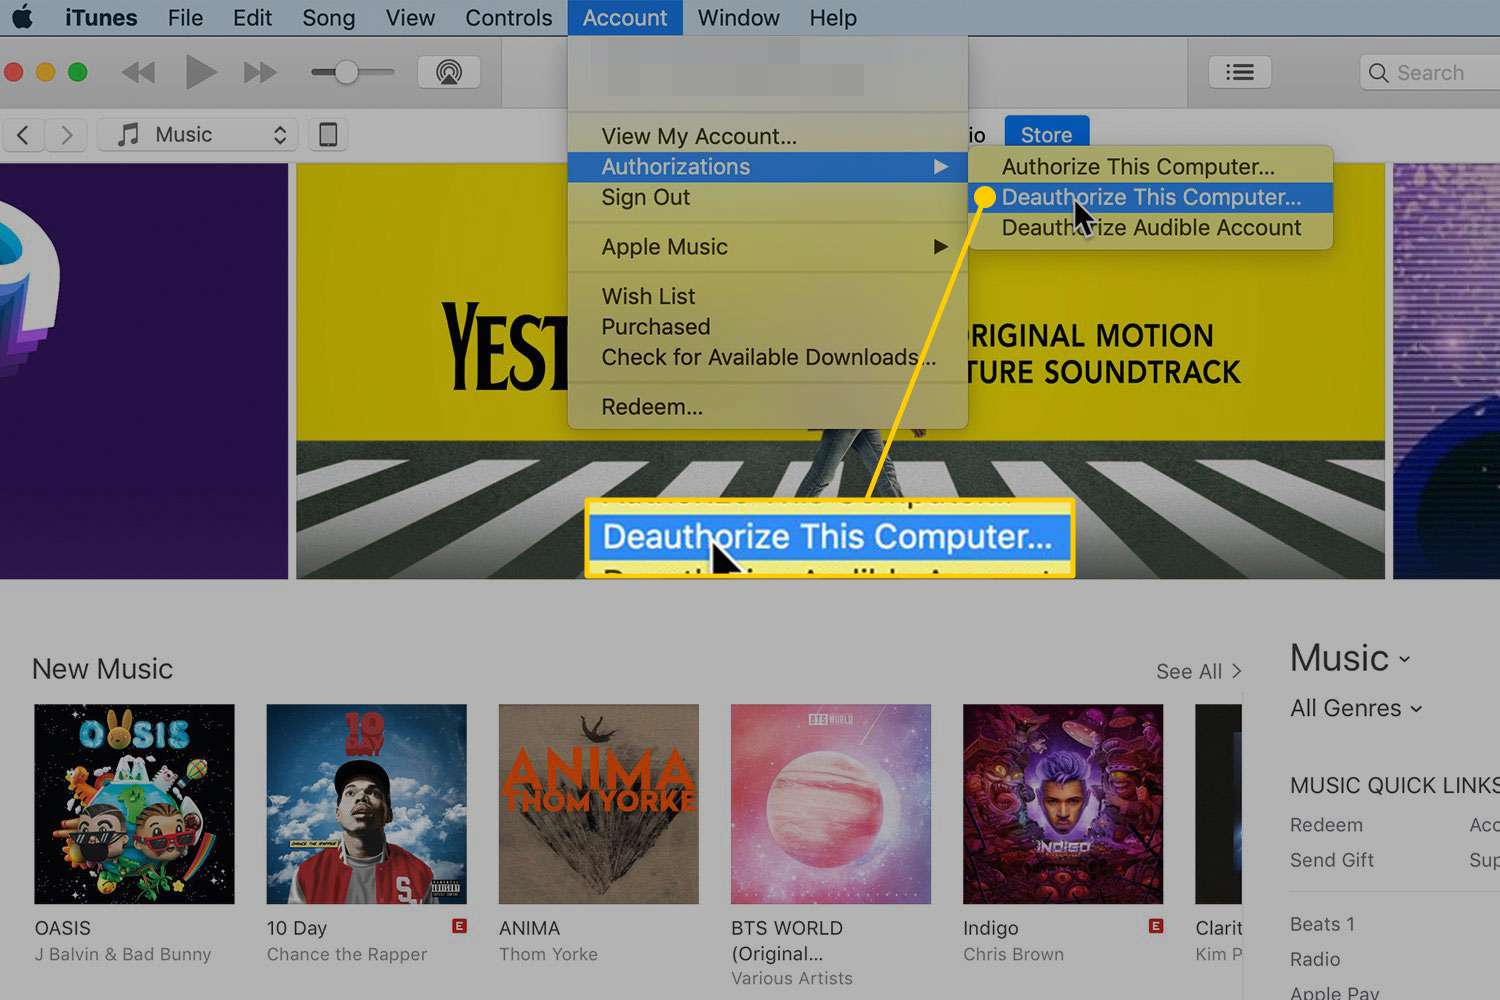Click artist Chance the Rapper
The image size is (1500, 1000).
(347, 954)
